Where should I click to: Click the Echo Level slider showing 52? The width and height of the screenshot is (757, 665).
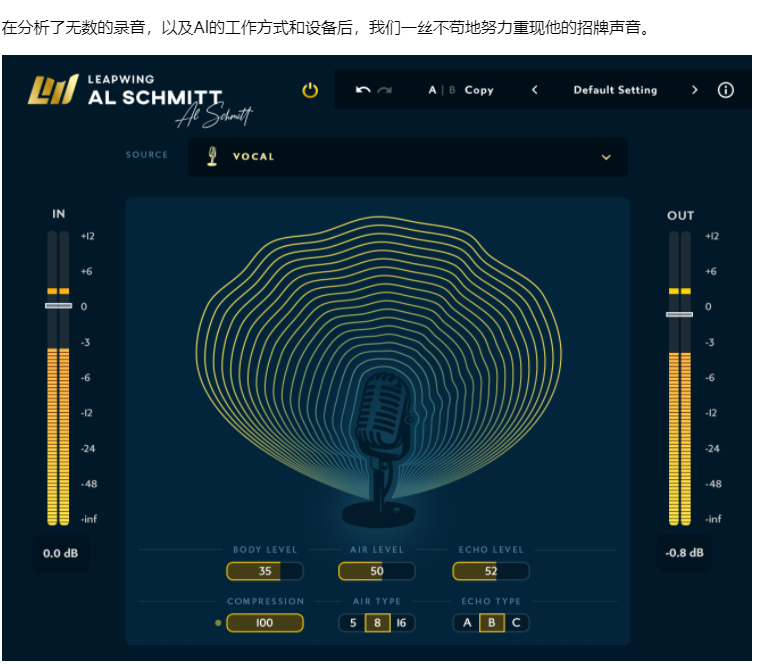pyautogui.click(x=491, y=571)
